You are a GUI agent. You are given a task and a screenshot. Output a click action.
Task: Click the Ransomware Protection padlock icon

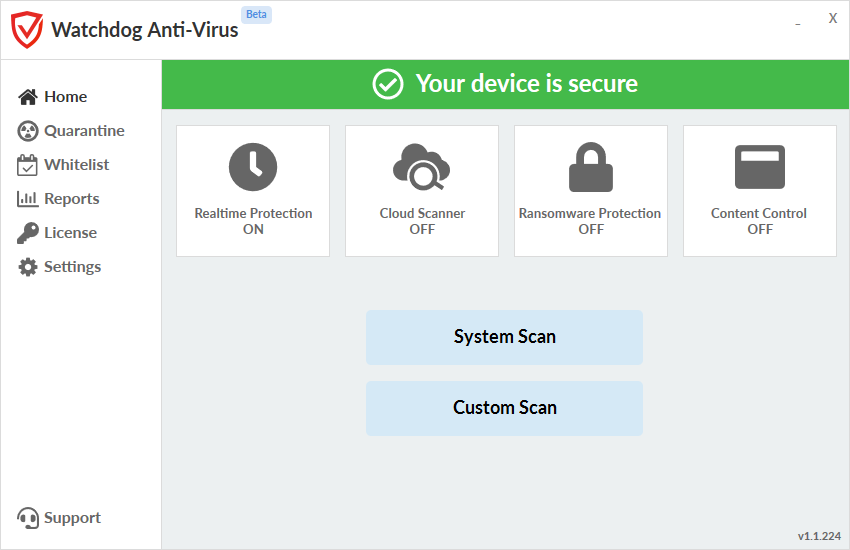tap(591, 167)
